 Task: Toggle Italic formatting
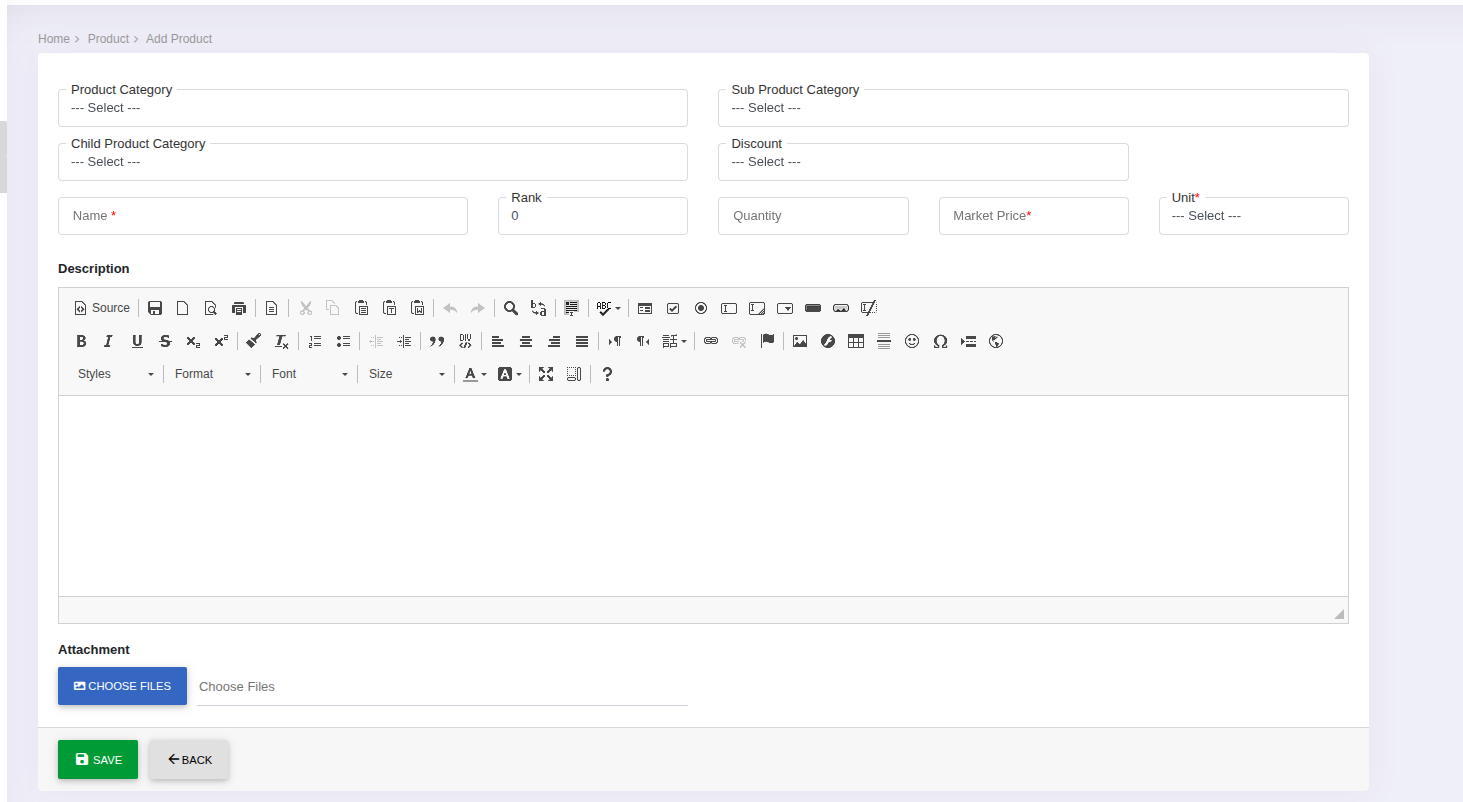[x=109, y=341]
